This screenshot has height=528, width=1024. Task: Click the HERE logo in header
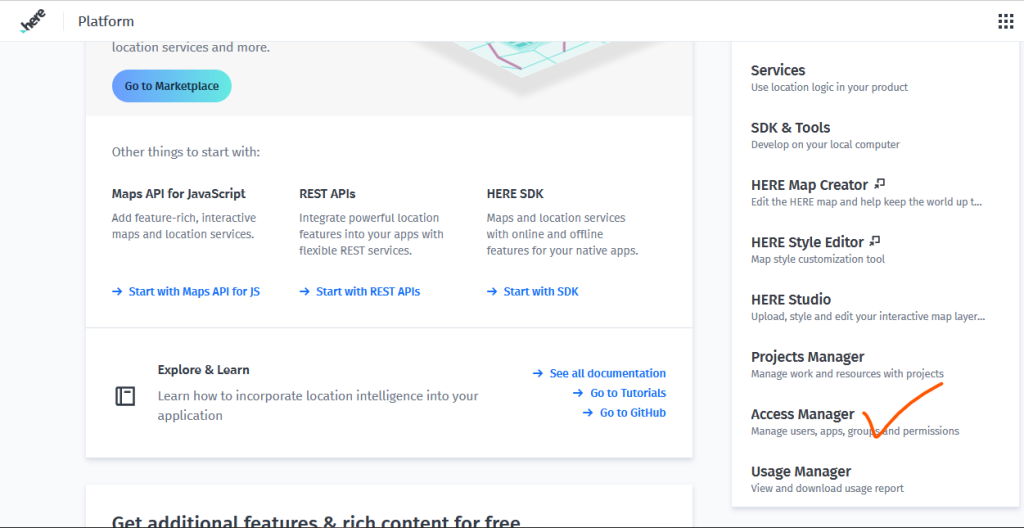coord(33,22)
